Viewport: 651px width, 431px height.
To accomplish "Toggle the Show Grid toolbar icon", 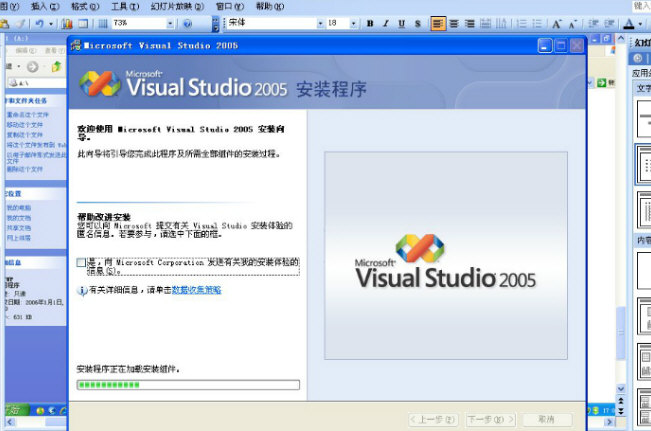I will coord(103,24).
